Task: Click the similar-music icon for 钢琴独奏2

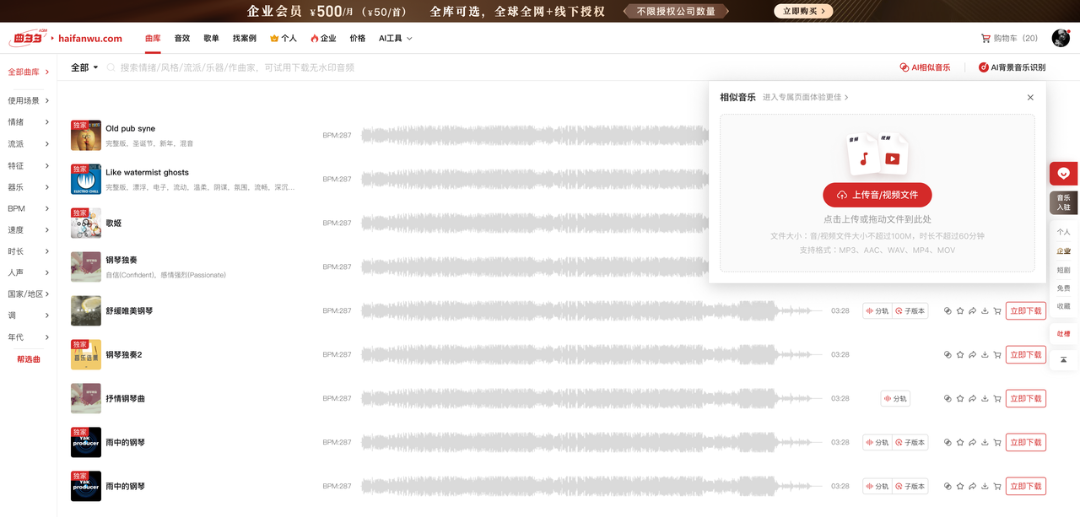Action: [947, 355]
